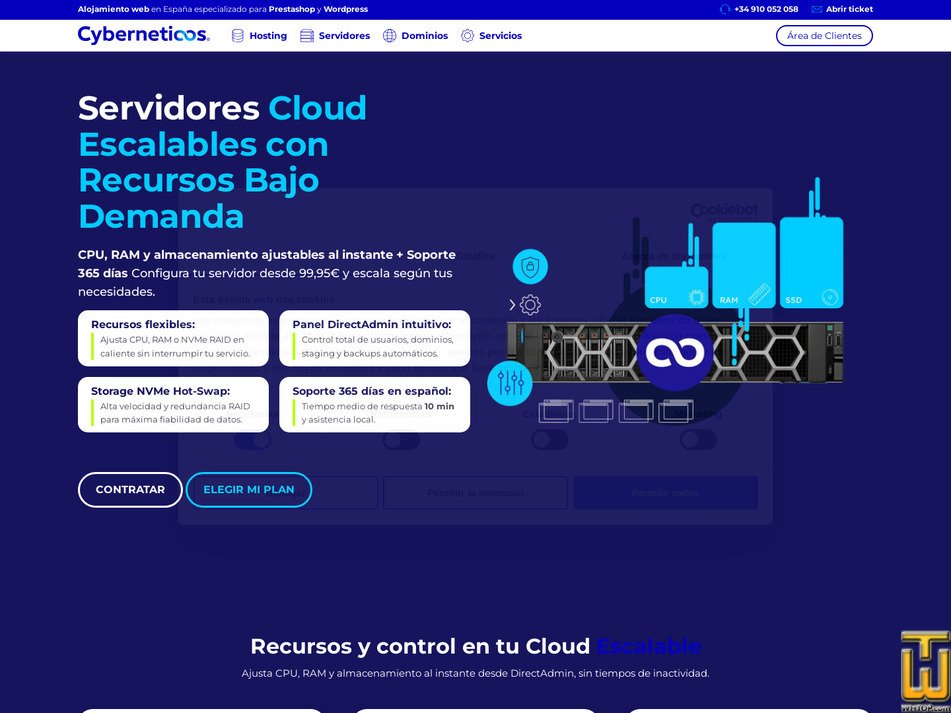Click the envelope icon beside Abrir ticket
951x713 pixels.
[x=816, y=9]
